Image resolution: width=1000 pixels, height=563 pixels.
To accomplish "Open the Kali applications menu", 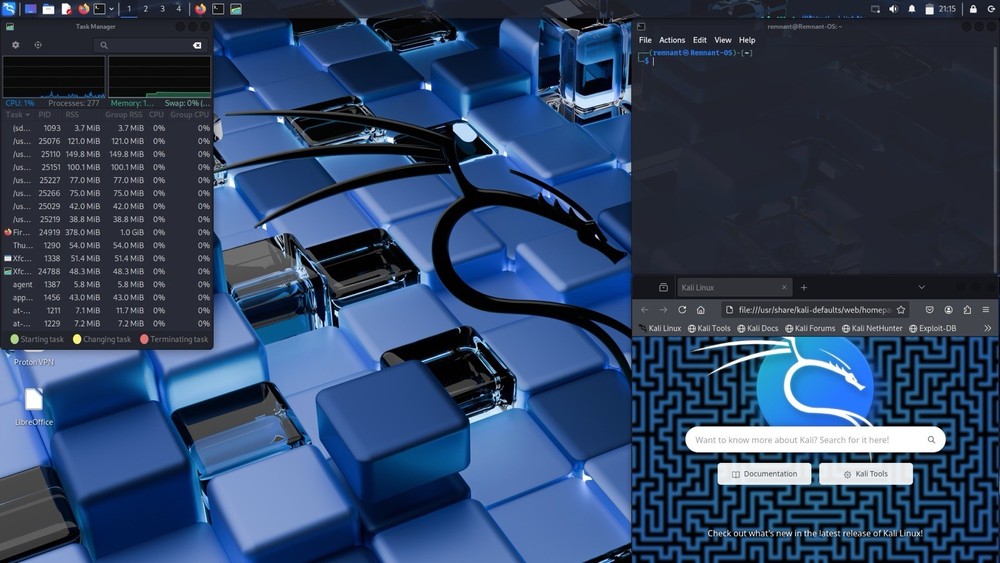I will point(9,9).
